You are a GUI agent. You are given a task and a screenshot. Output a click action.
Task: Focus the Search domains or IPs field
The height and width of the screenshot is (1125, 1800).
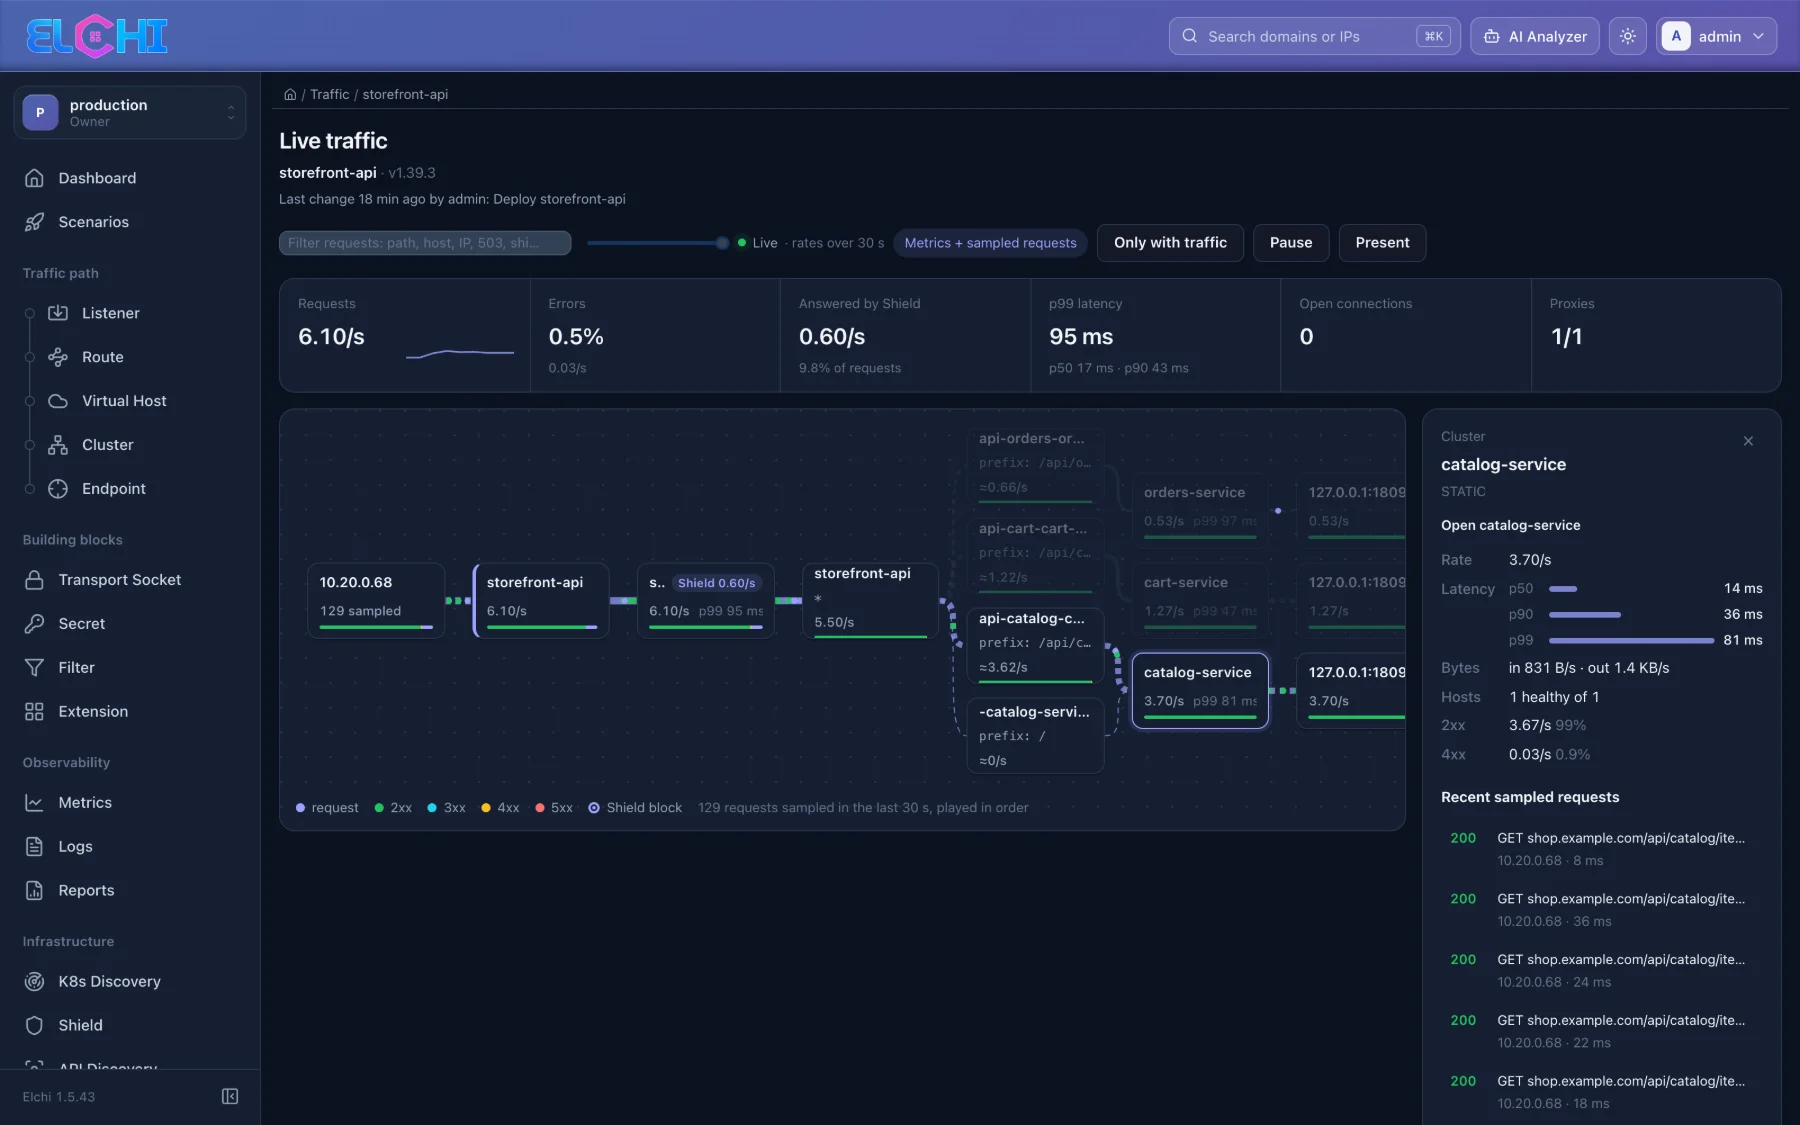(x=1314, y=36)
